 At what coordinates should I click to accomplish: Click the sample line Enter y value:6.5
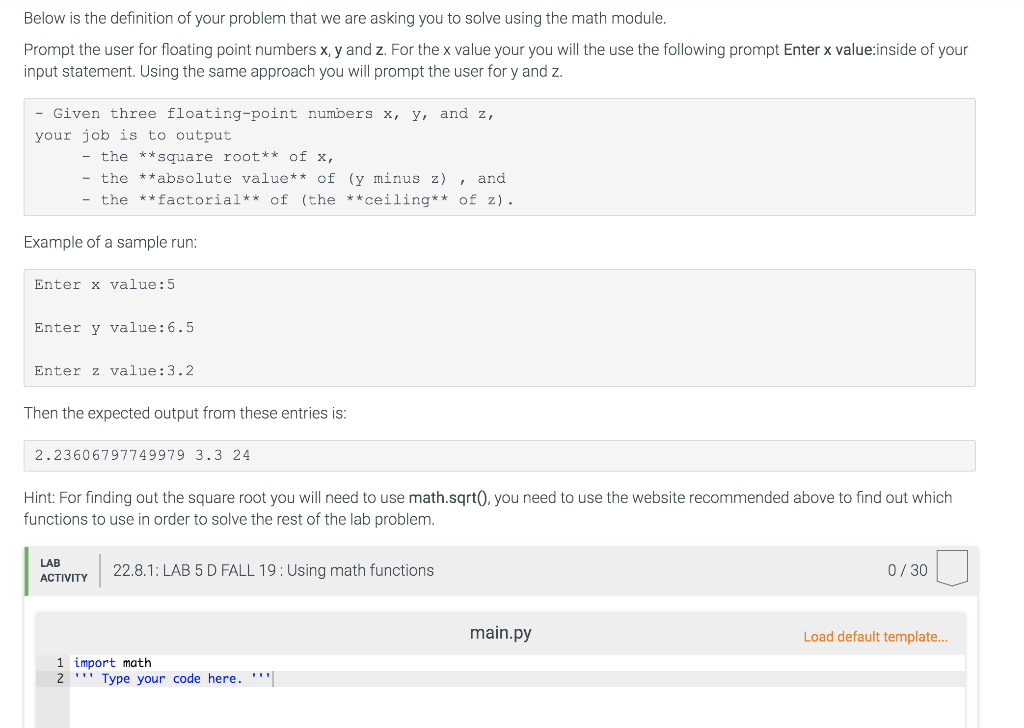[x=114, y=328]
